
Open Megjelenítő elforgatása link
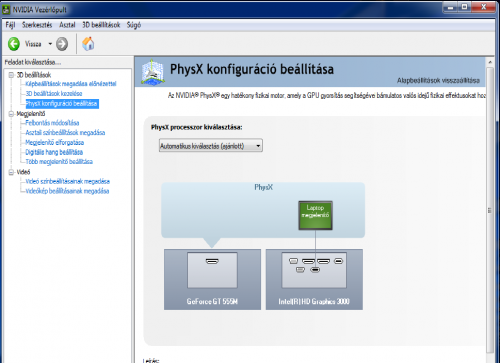coord(55,143)
